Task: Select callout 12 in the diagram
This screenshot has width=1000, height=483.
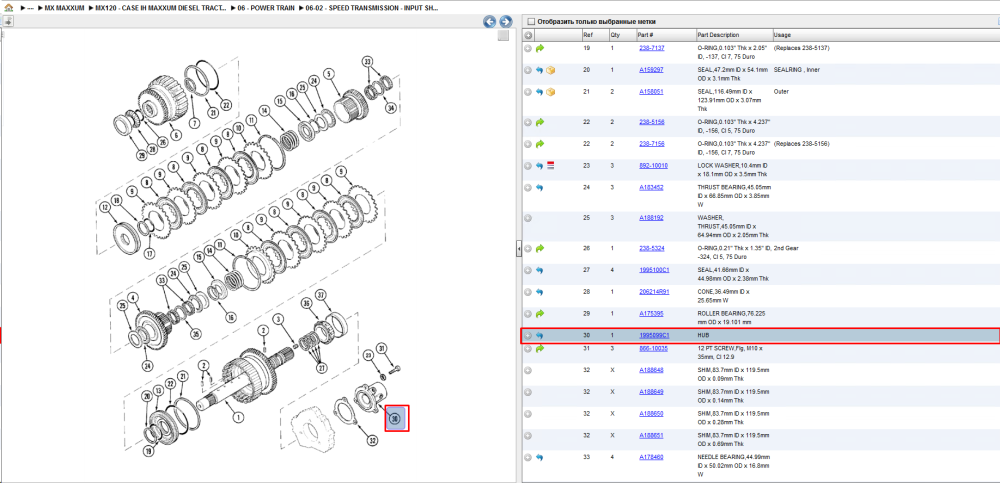Action: pyautogui.click(x=105, y=207)
